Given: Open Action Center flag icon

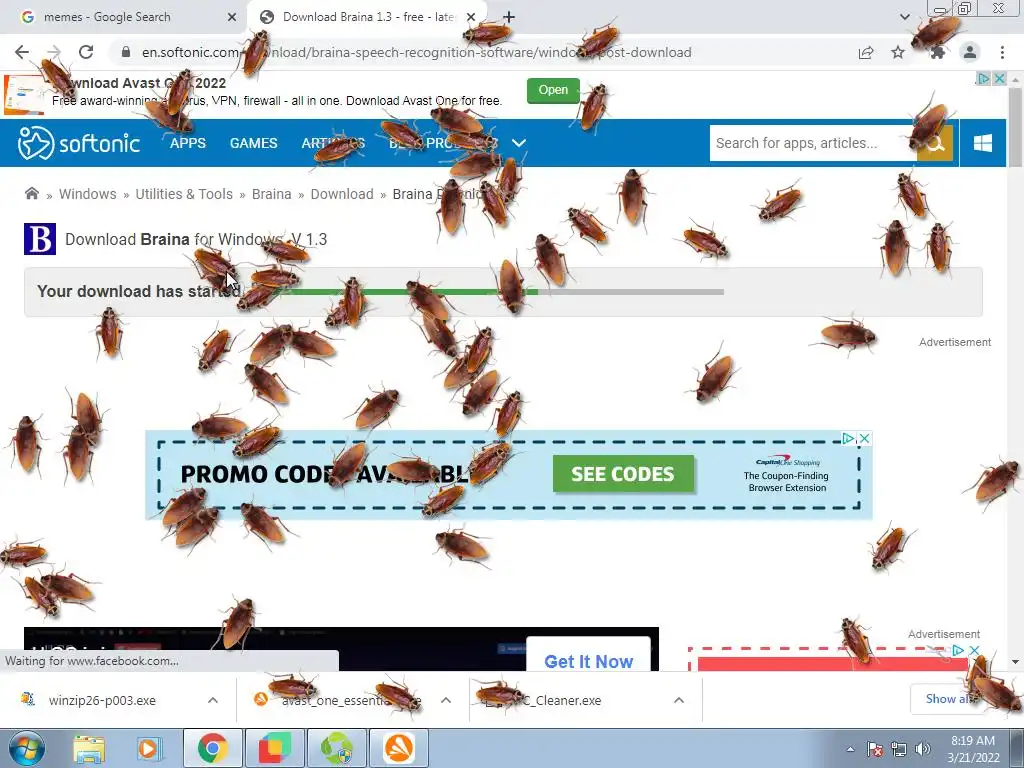Looking at the screenshot, I should coord(875,749).
